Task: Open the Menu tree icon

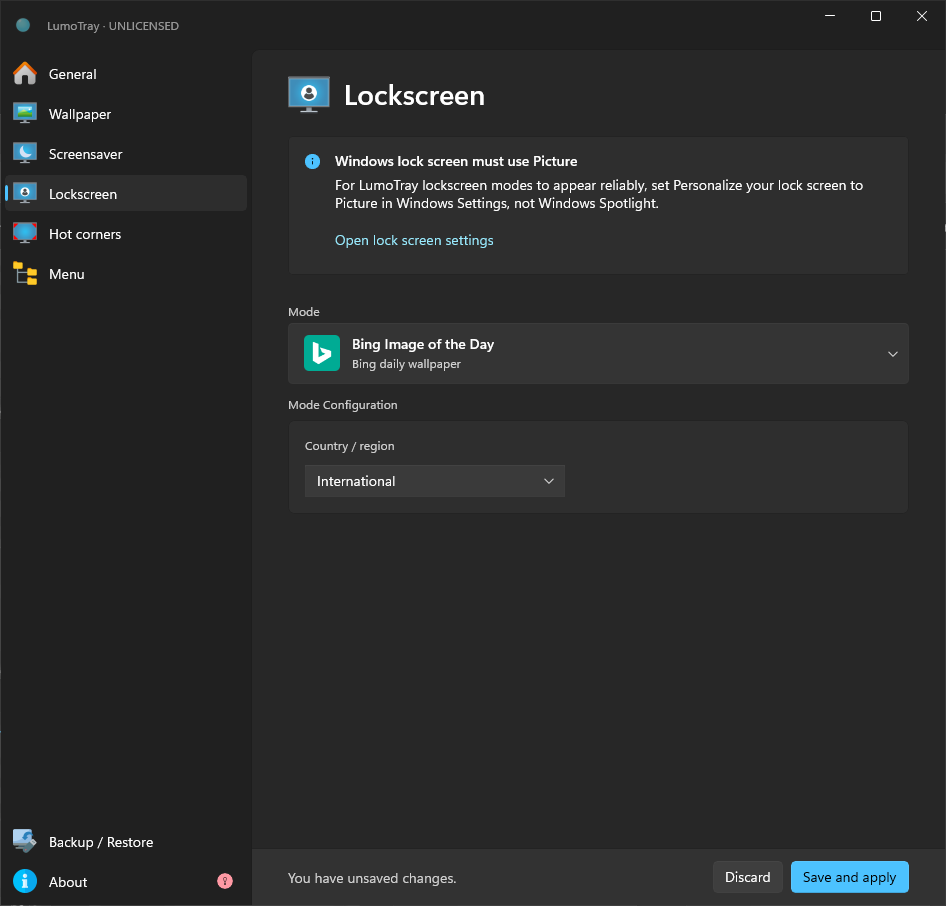Action: click(25, 274)
